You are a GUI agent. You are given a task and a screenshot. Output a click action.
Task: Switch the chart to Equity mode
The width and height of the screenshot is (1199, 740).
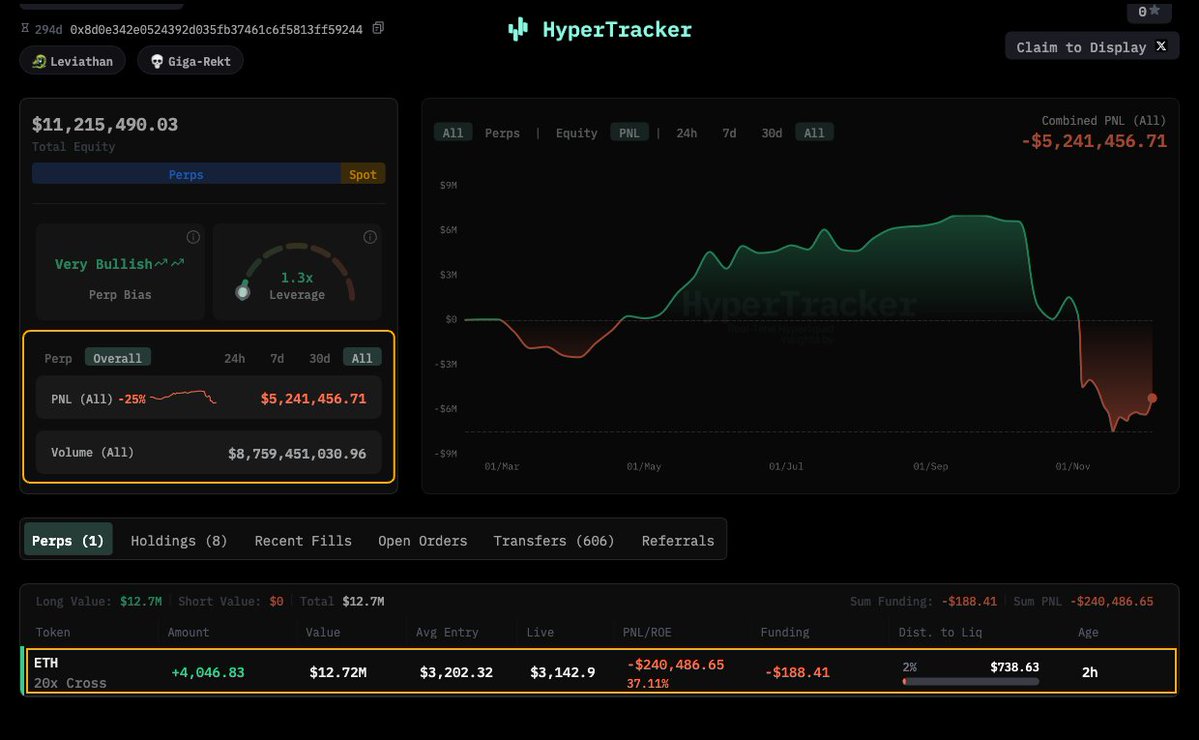[576, 132]
